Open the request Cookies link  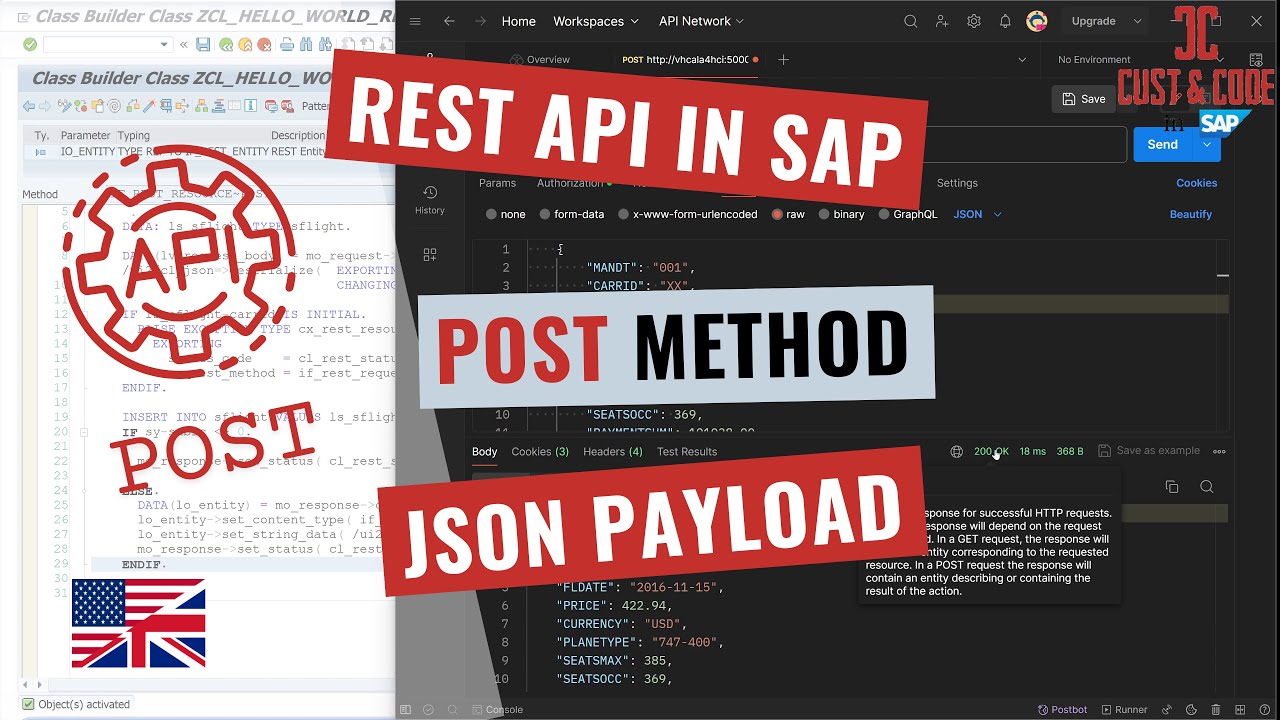coord(1197,183)
